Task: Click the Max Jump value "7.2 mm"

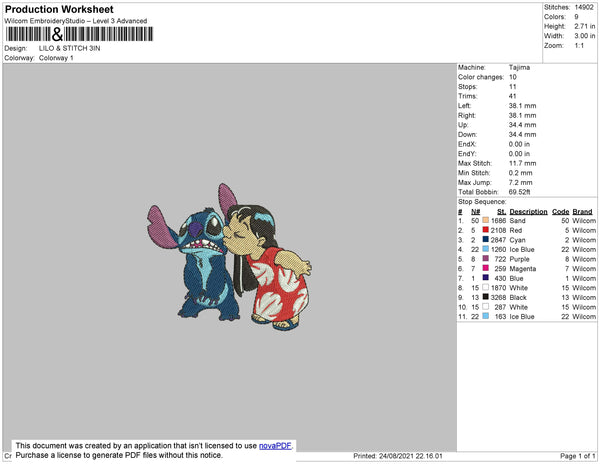Action: pyautogui.click(x=520, y=182)
